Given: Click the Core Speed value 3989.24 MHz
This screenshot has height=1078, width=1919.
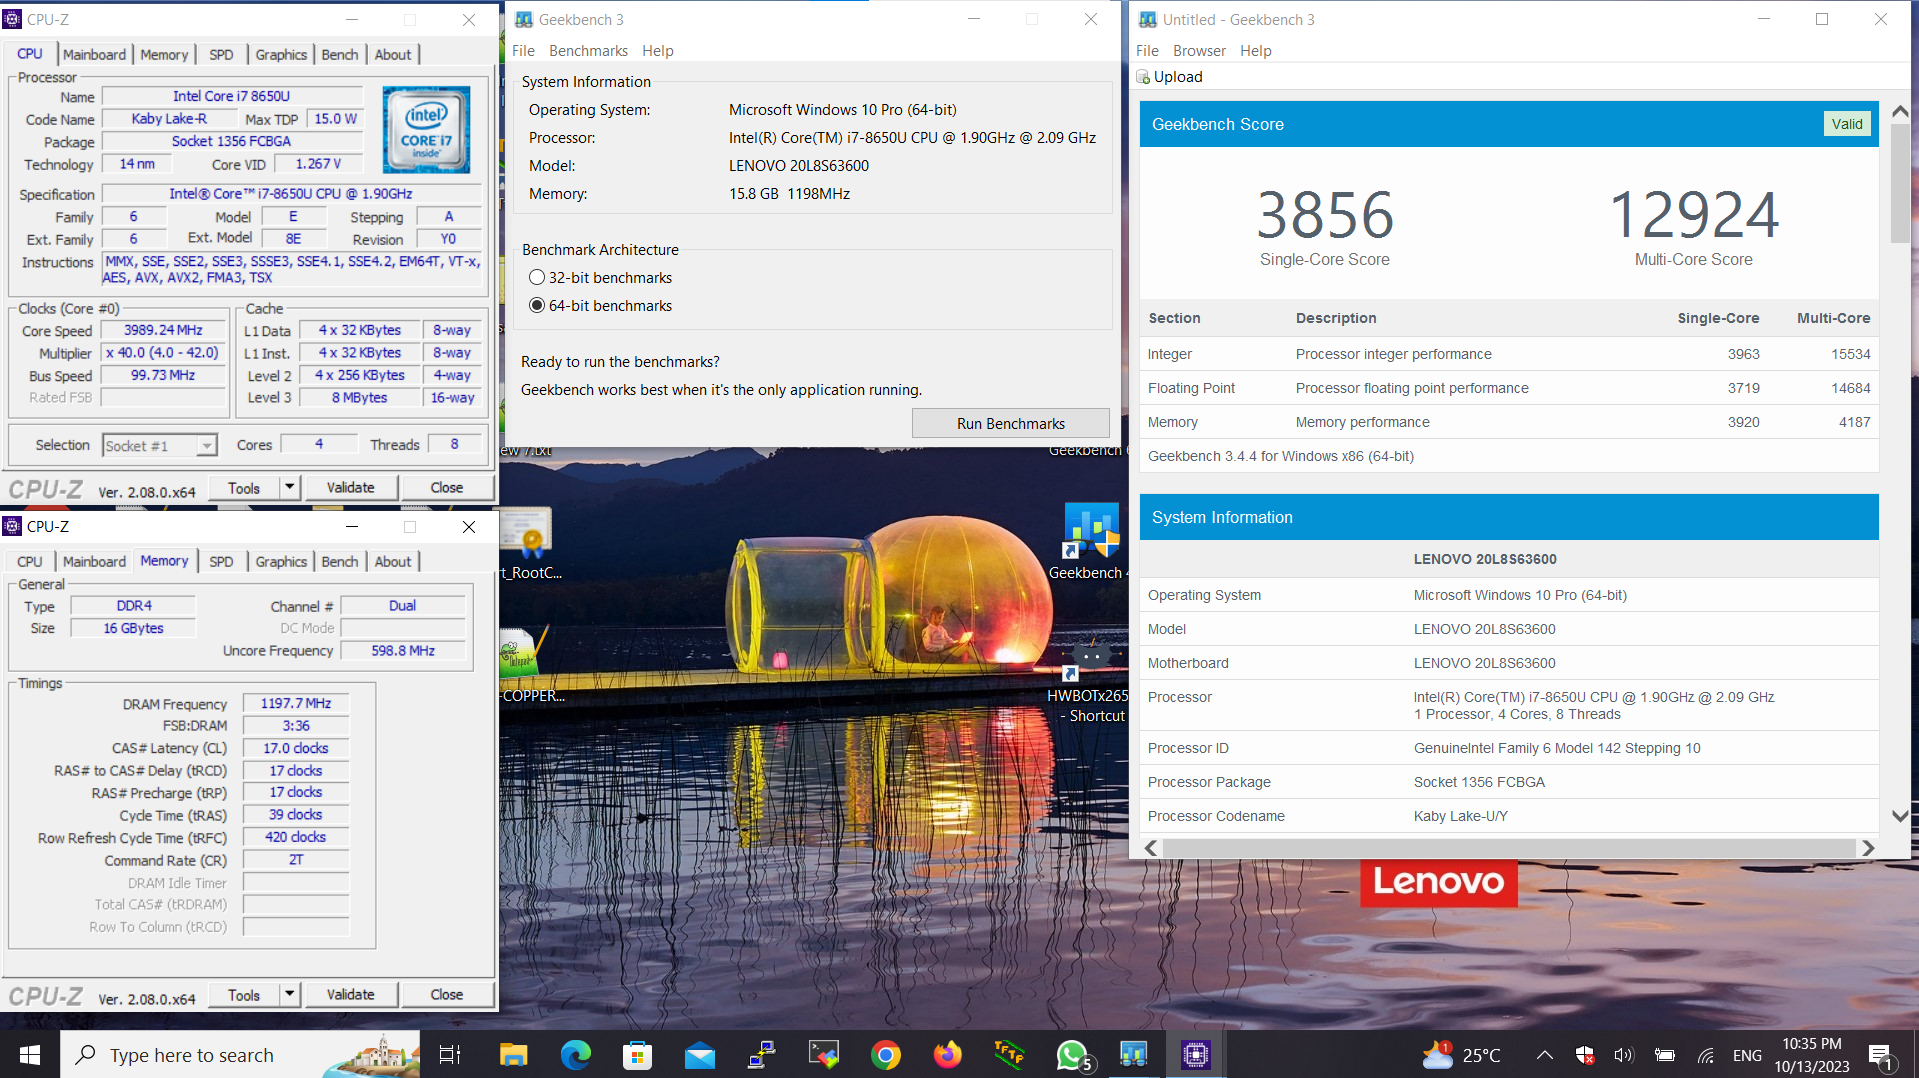Looking at the screenshot, I should click(x=164, y=330).
